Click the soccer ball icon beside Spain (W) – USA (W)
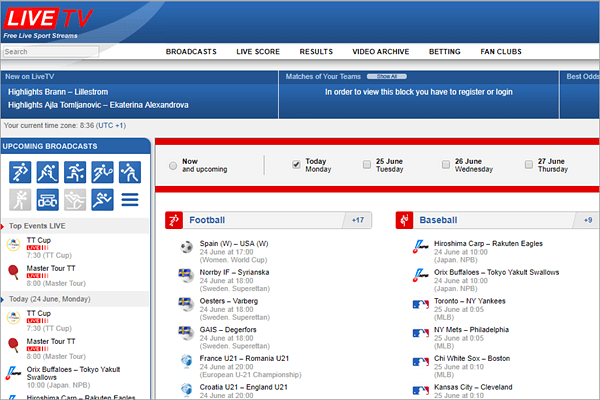Viewport: 600px width, 400px height. (186, 247)
